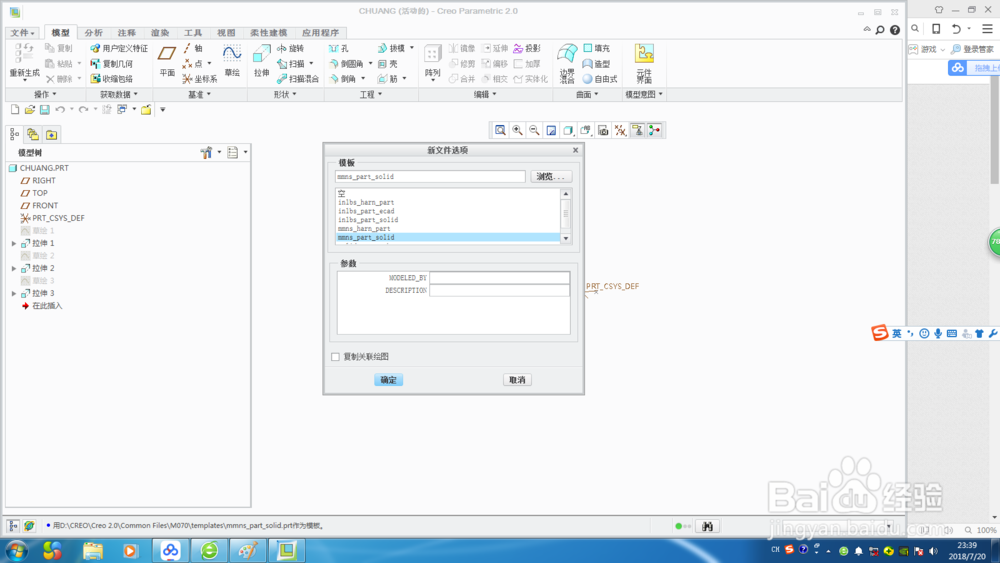Open the 元件界面 (Component Interface) tool
Image resolution: width=1000 pixels, height=563 pixels.
644,64
